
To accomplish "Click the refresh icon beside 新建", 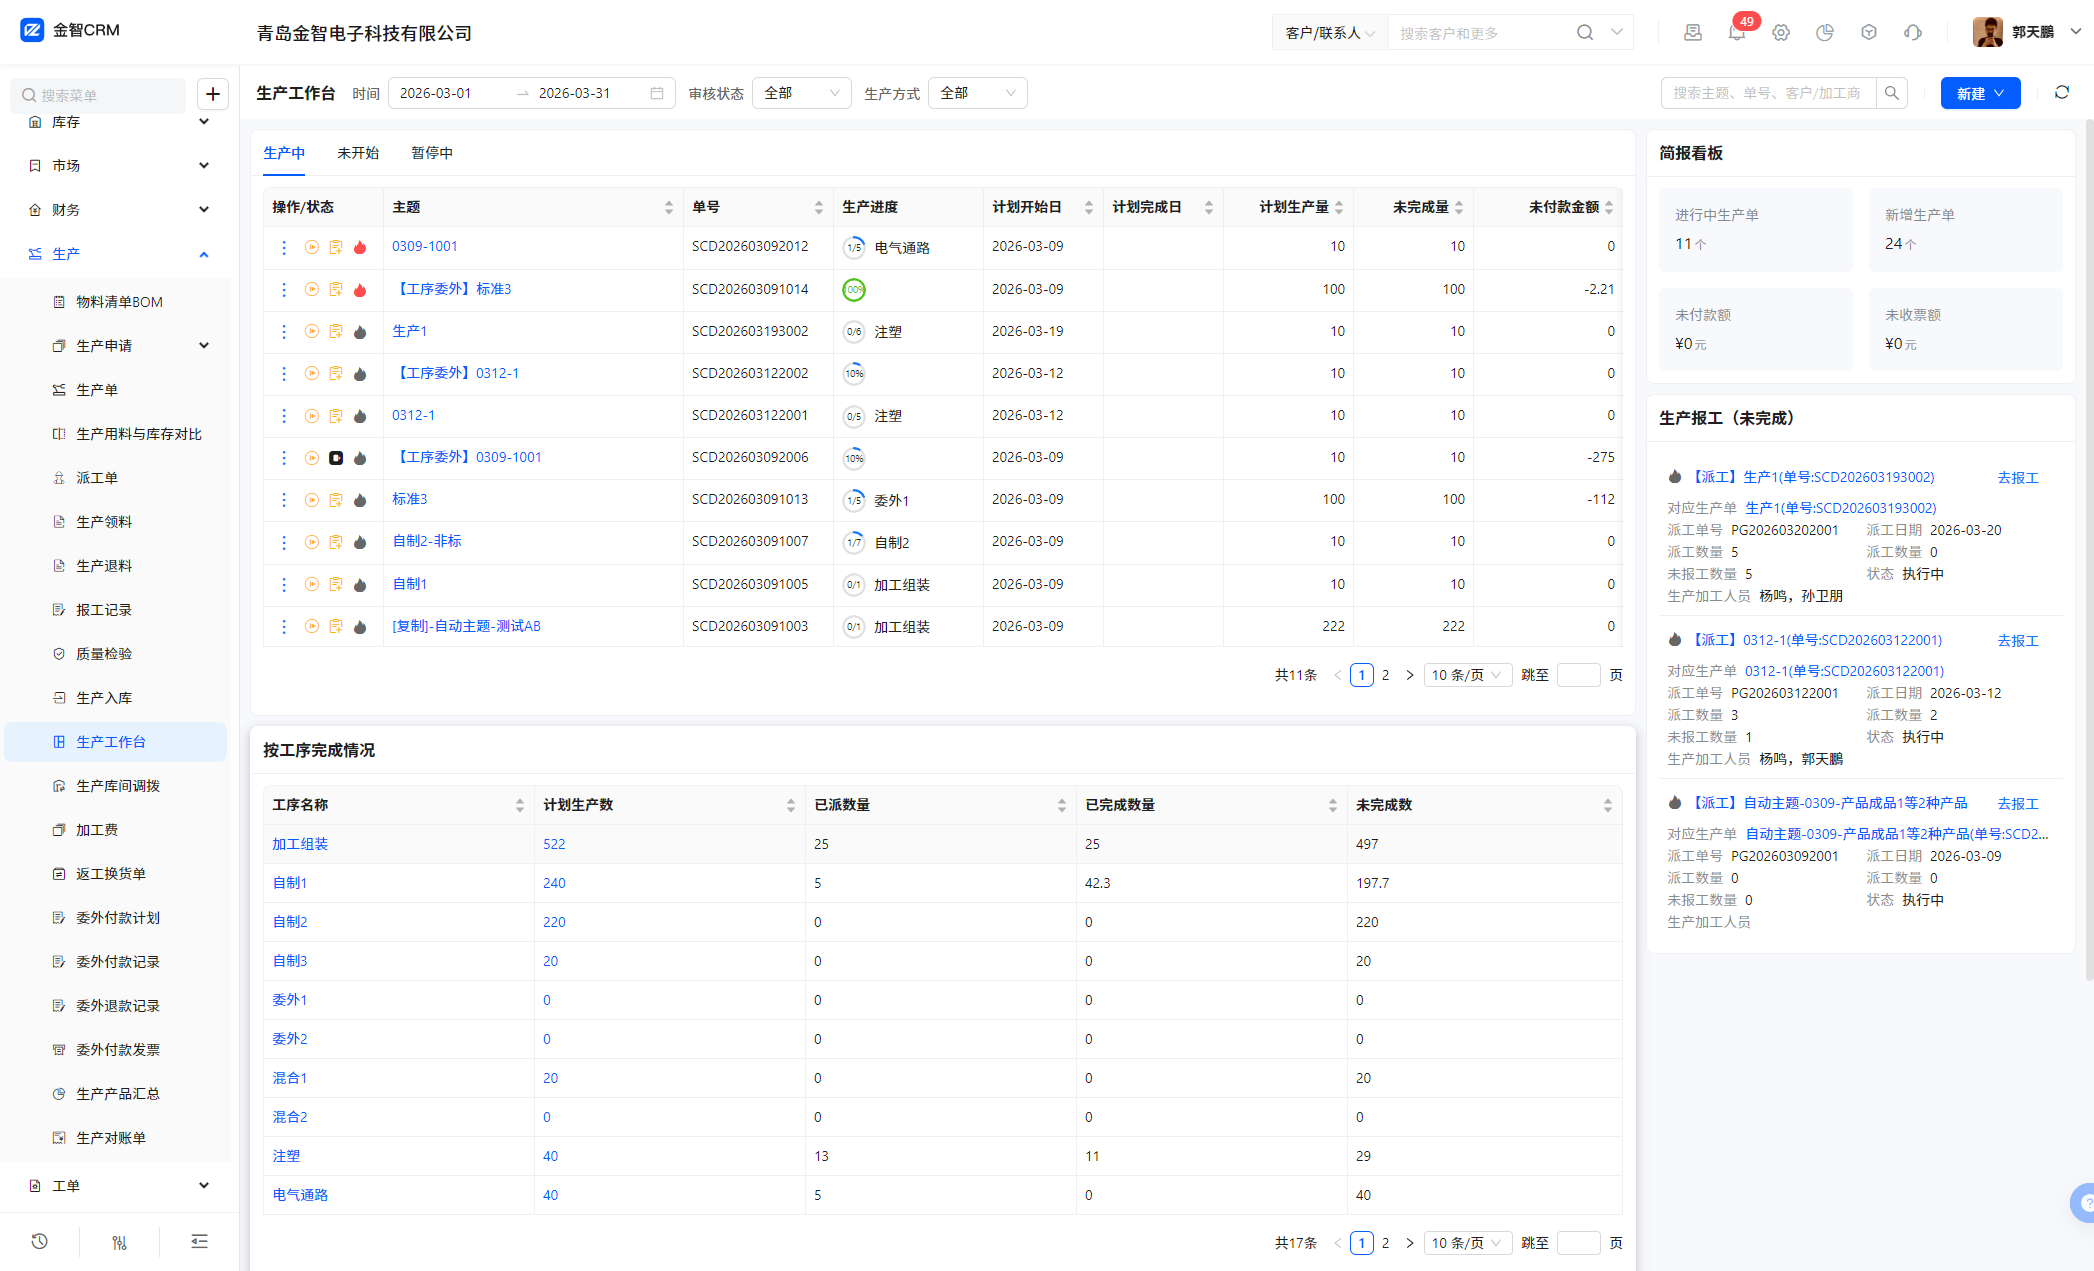I will [x=2062, y=93].
